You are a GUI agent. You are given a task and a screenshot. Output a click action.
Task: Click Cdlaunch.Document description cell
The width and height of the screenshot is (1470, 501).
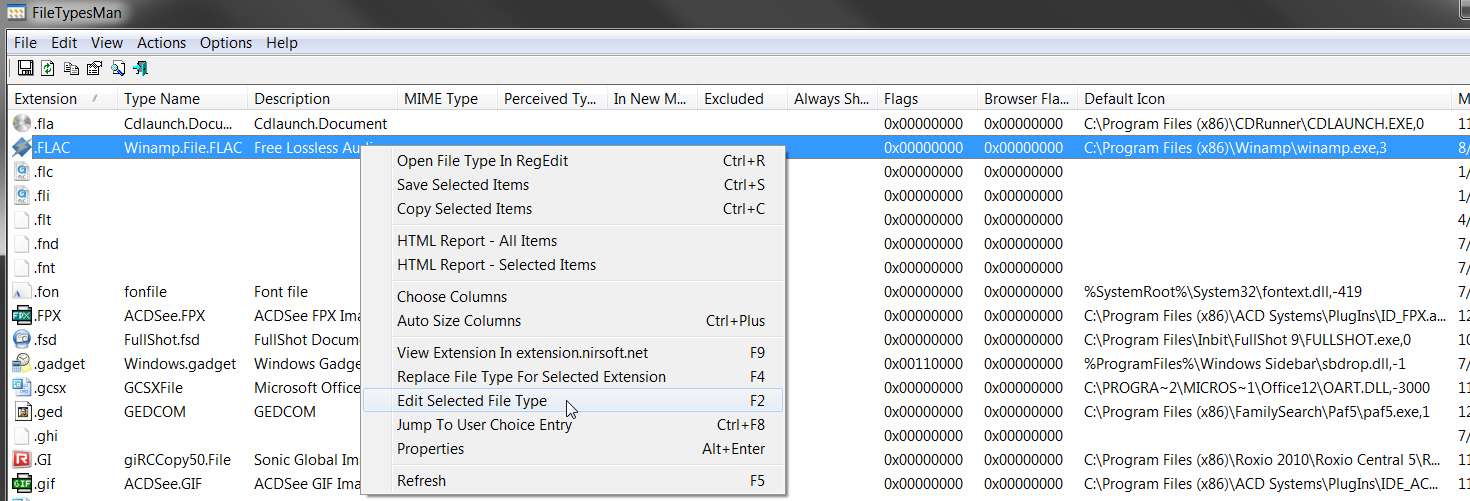coord(320,124)
